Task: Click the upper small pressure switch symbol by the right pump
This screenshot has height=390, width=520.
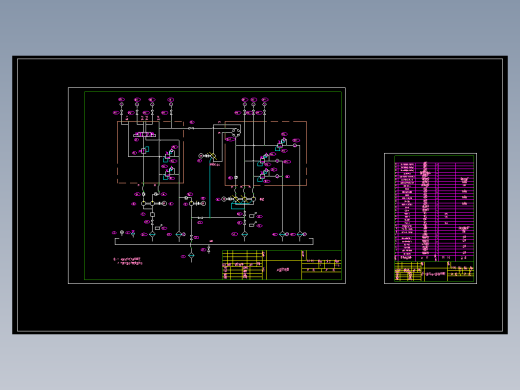Action: click(x=253, y=215)
